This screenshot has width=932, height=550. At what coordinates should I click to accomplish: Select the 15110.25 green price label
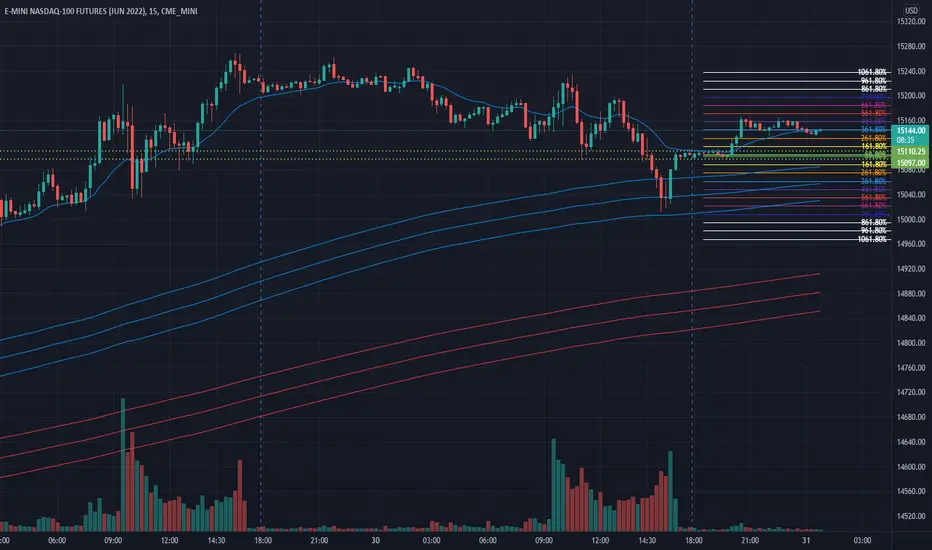pos(911,152)
